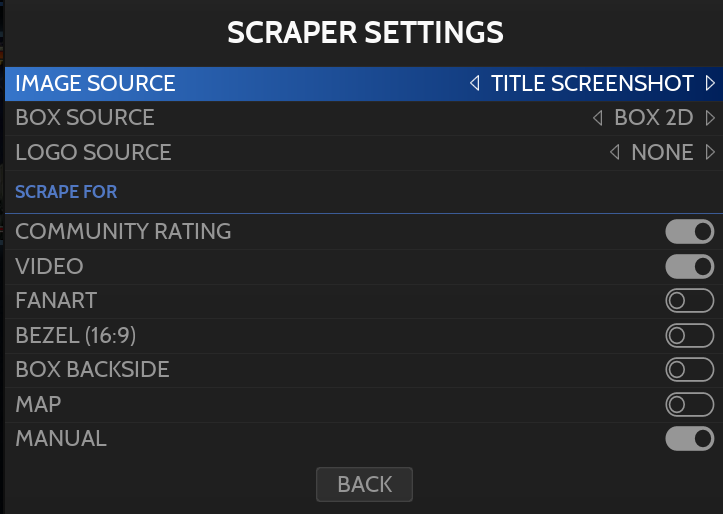Image resolution: width=723 pixels, height=514 pixels.
Task: Enable the Fanart toggle
Action: (x=690, y=301)
